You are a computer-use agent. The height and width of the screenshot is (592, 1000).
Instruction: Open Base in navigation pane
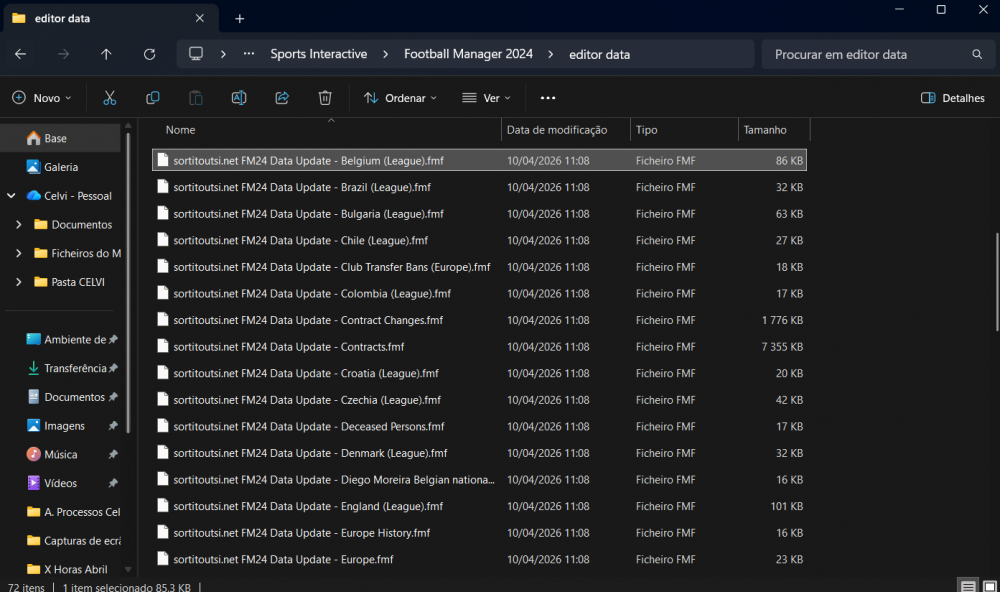61,138
